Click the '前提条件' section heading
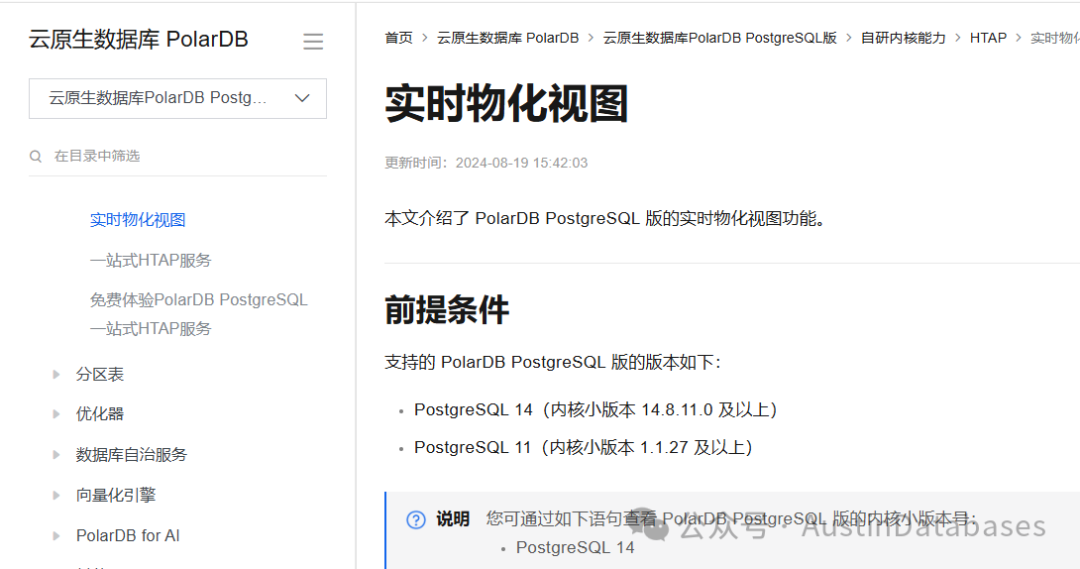The image size is (1080, 569). point(447,310)
